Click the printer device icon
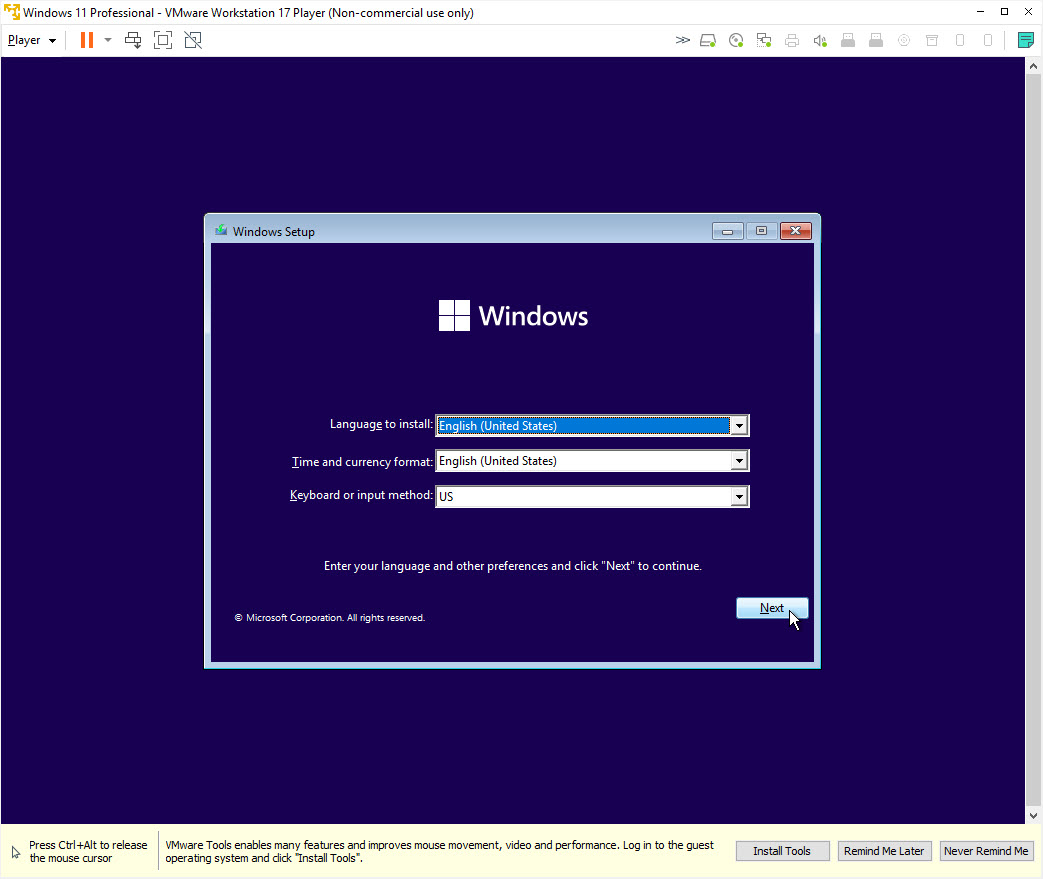 click(791, 40)
